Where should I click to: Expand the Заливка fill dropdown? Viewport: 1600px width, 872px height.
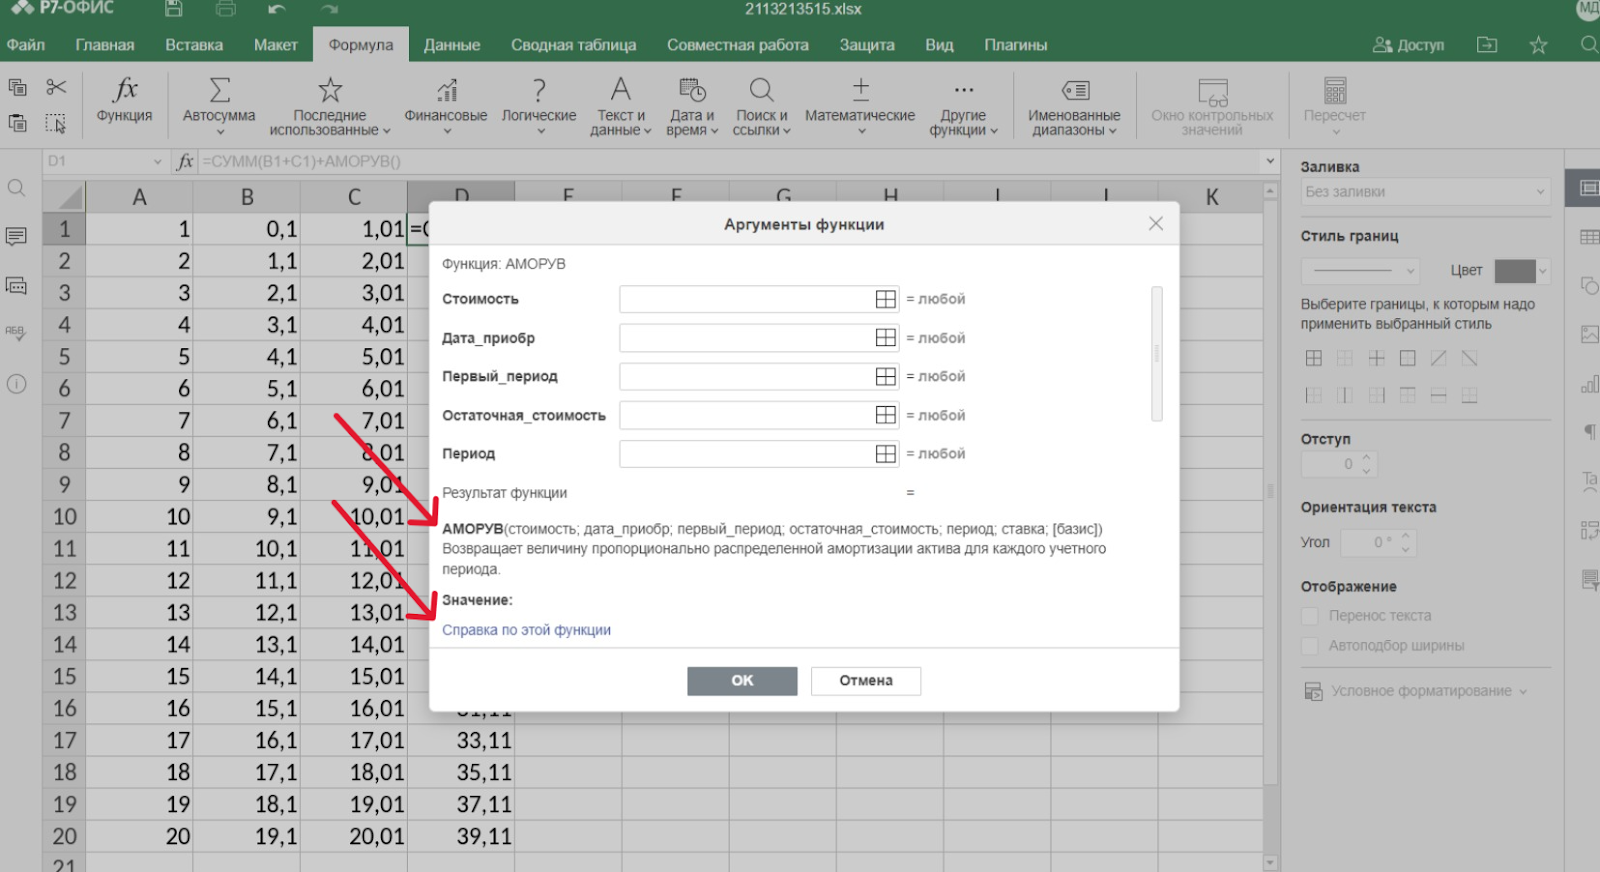[x=1425, y=192]
